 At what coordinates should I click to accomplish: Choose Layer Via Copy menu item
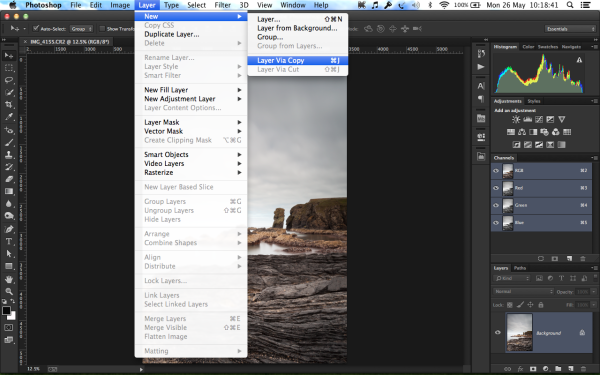pos(298,60)
